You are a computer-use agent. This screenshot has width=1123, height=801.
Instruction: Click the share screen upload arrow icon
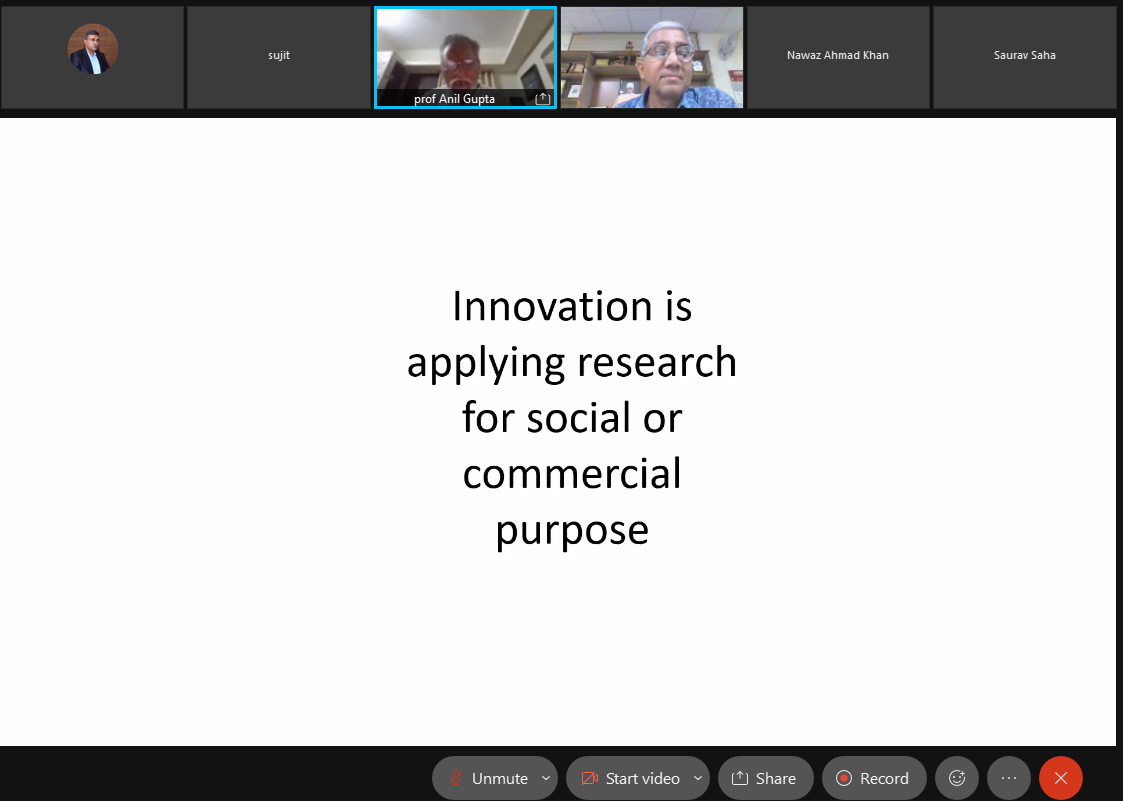click(x=740, y=778)
